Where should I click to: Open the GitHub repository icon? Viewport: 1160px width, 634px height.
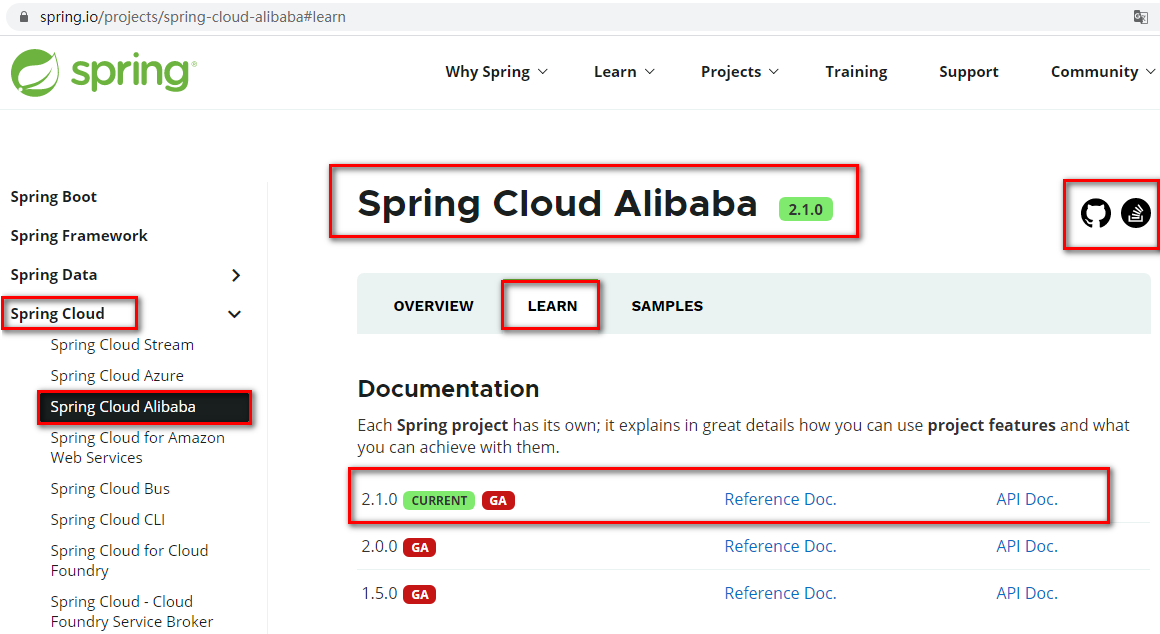pyautogui.click(x=1096, y=213)
